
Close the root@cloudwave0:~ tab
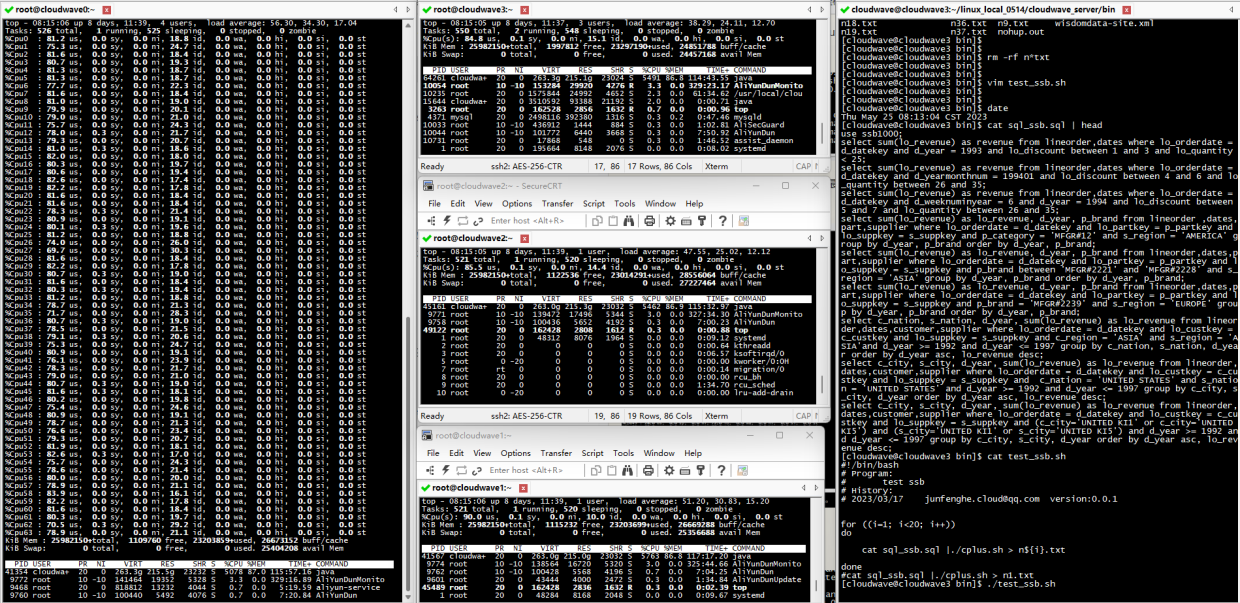[106, 8]
